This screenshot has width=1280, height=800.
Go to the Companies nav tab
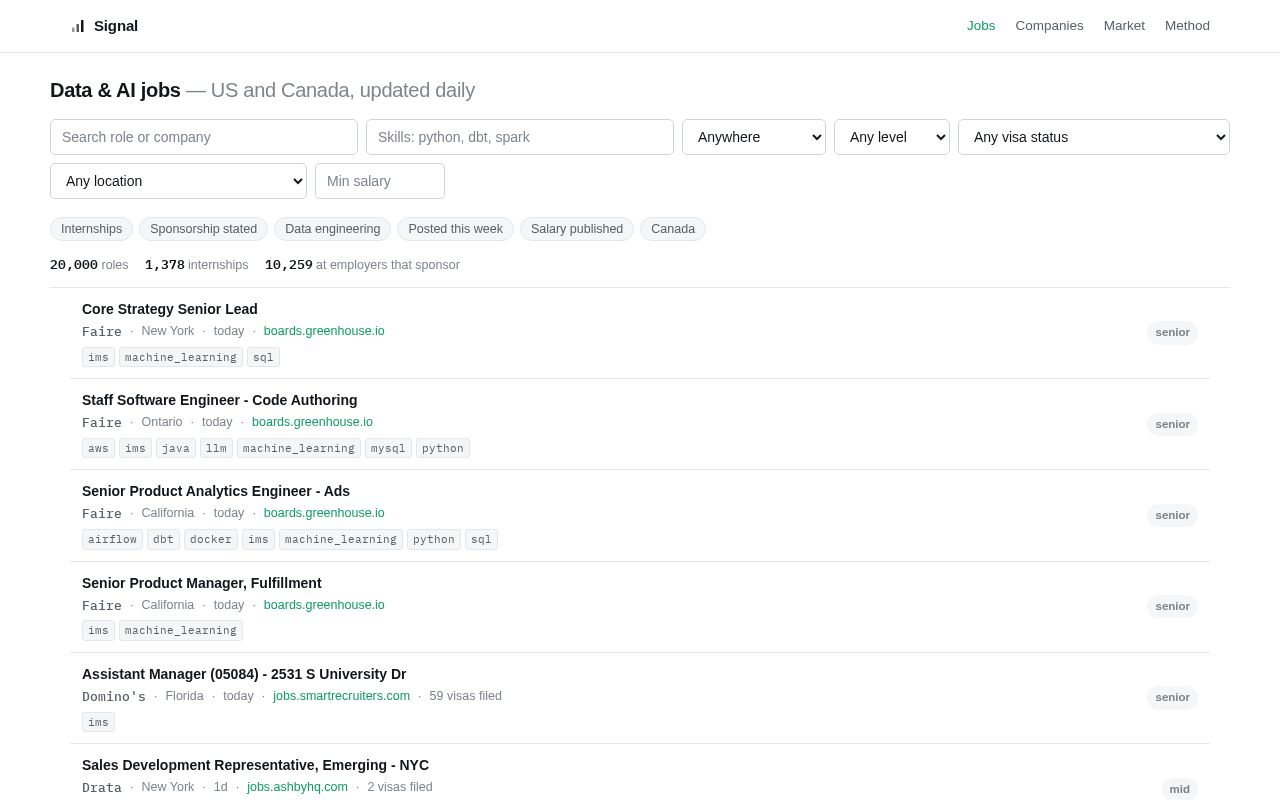click(x=1049, y=26)
